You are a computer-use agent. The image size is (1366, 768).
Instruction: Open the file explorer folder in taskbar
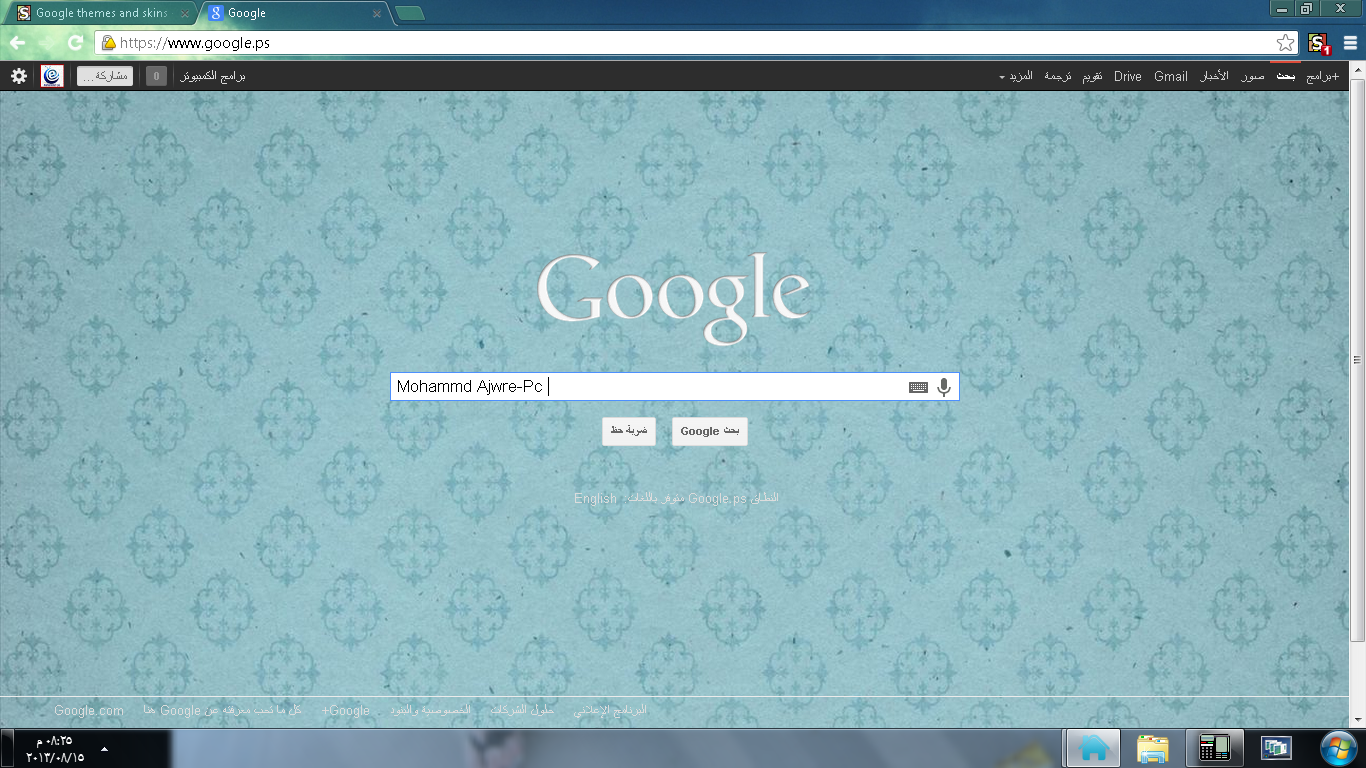click(1153, 748)
